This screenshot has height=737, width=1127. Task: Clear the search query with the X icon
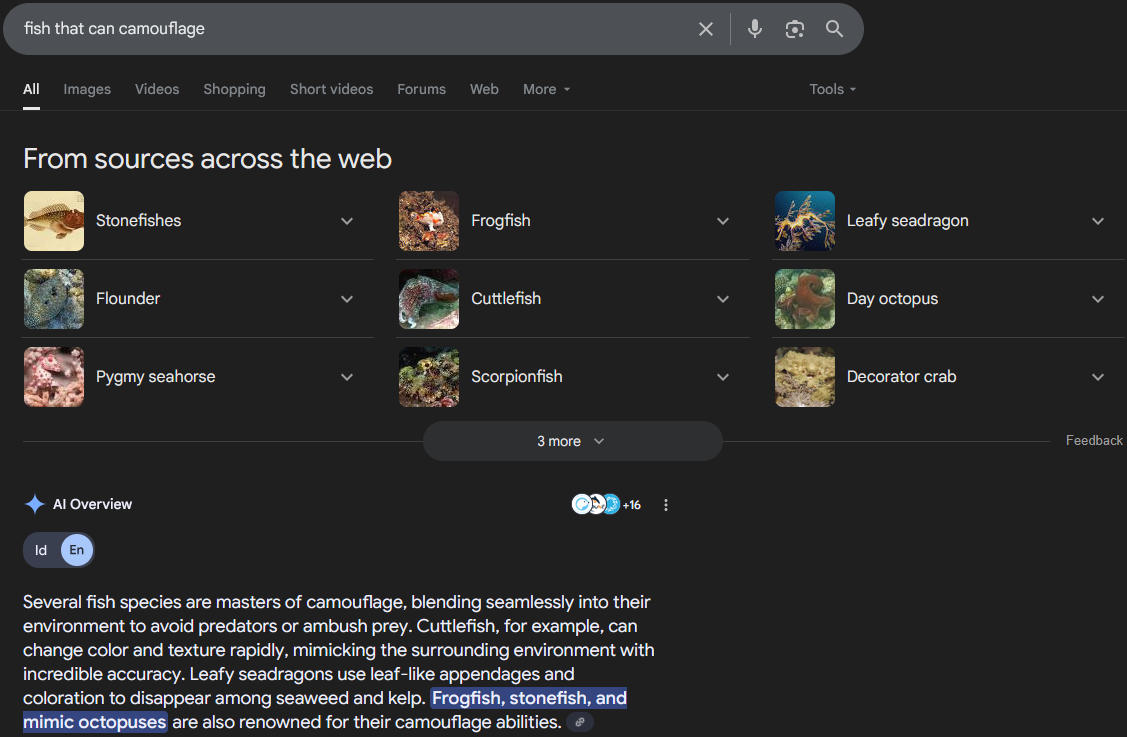[x=706, y=29]
